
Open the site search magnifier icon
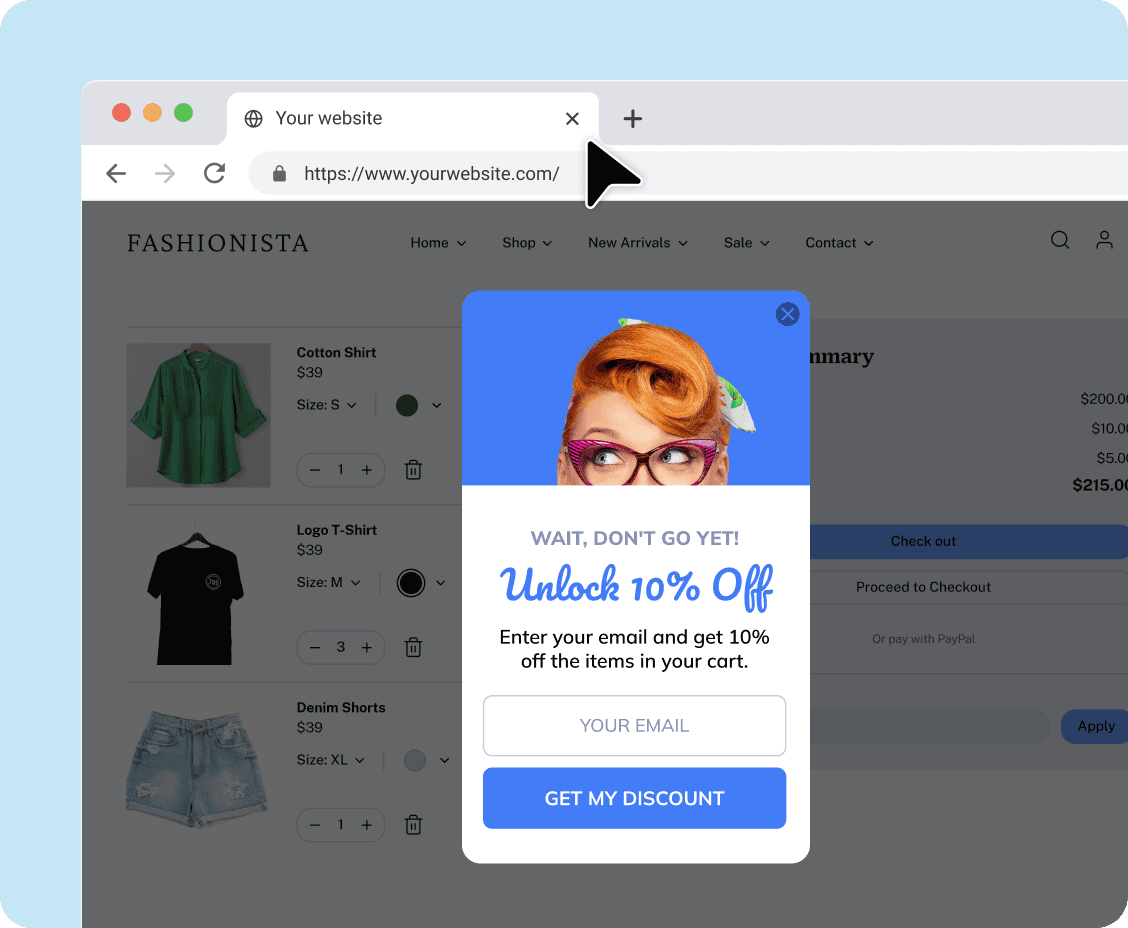1060,240
